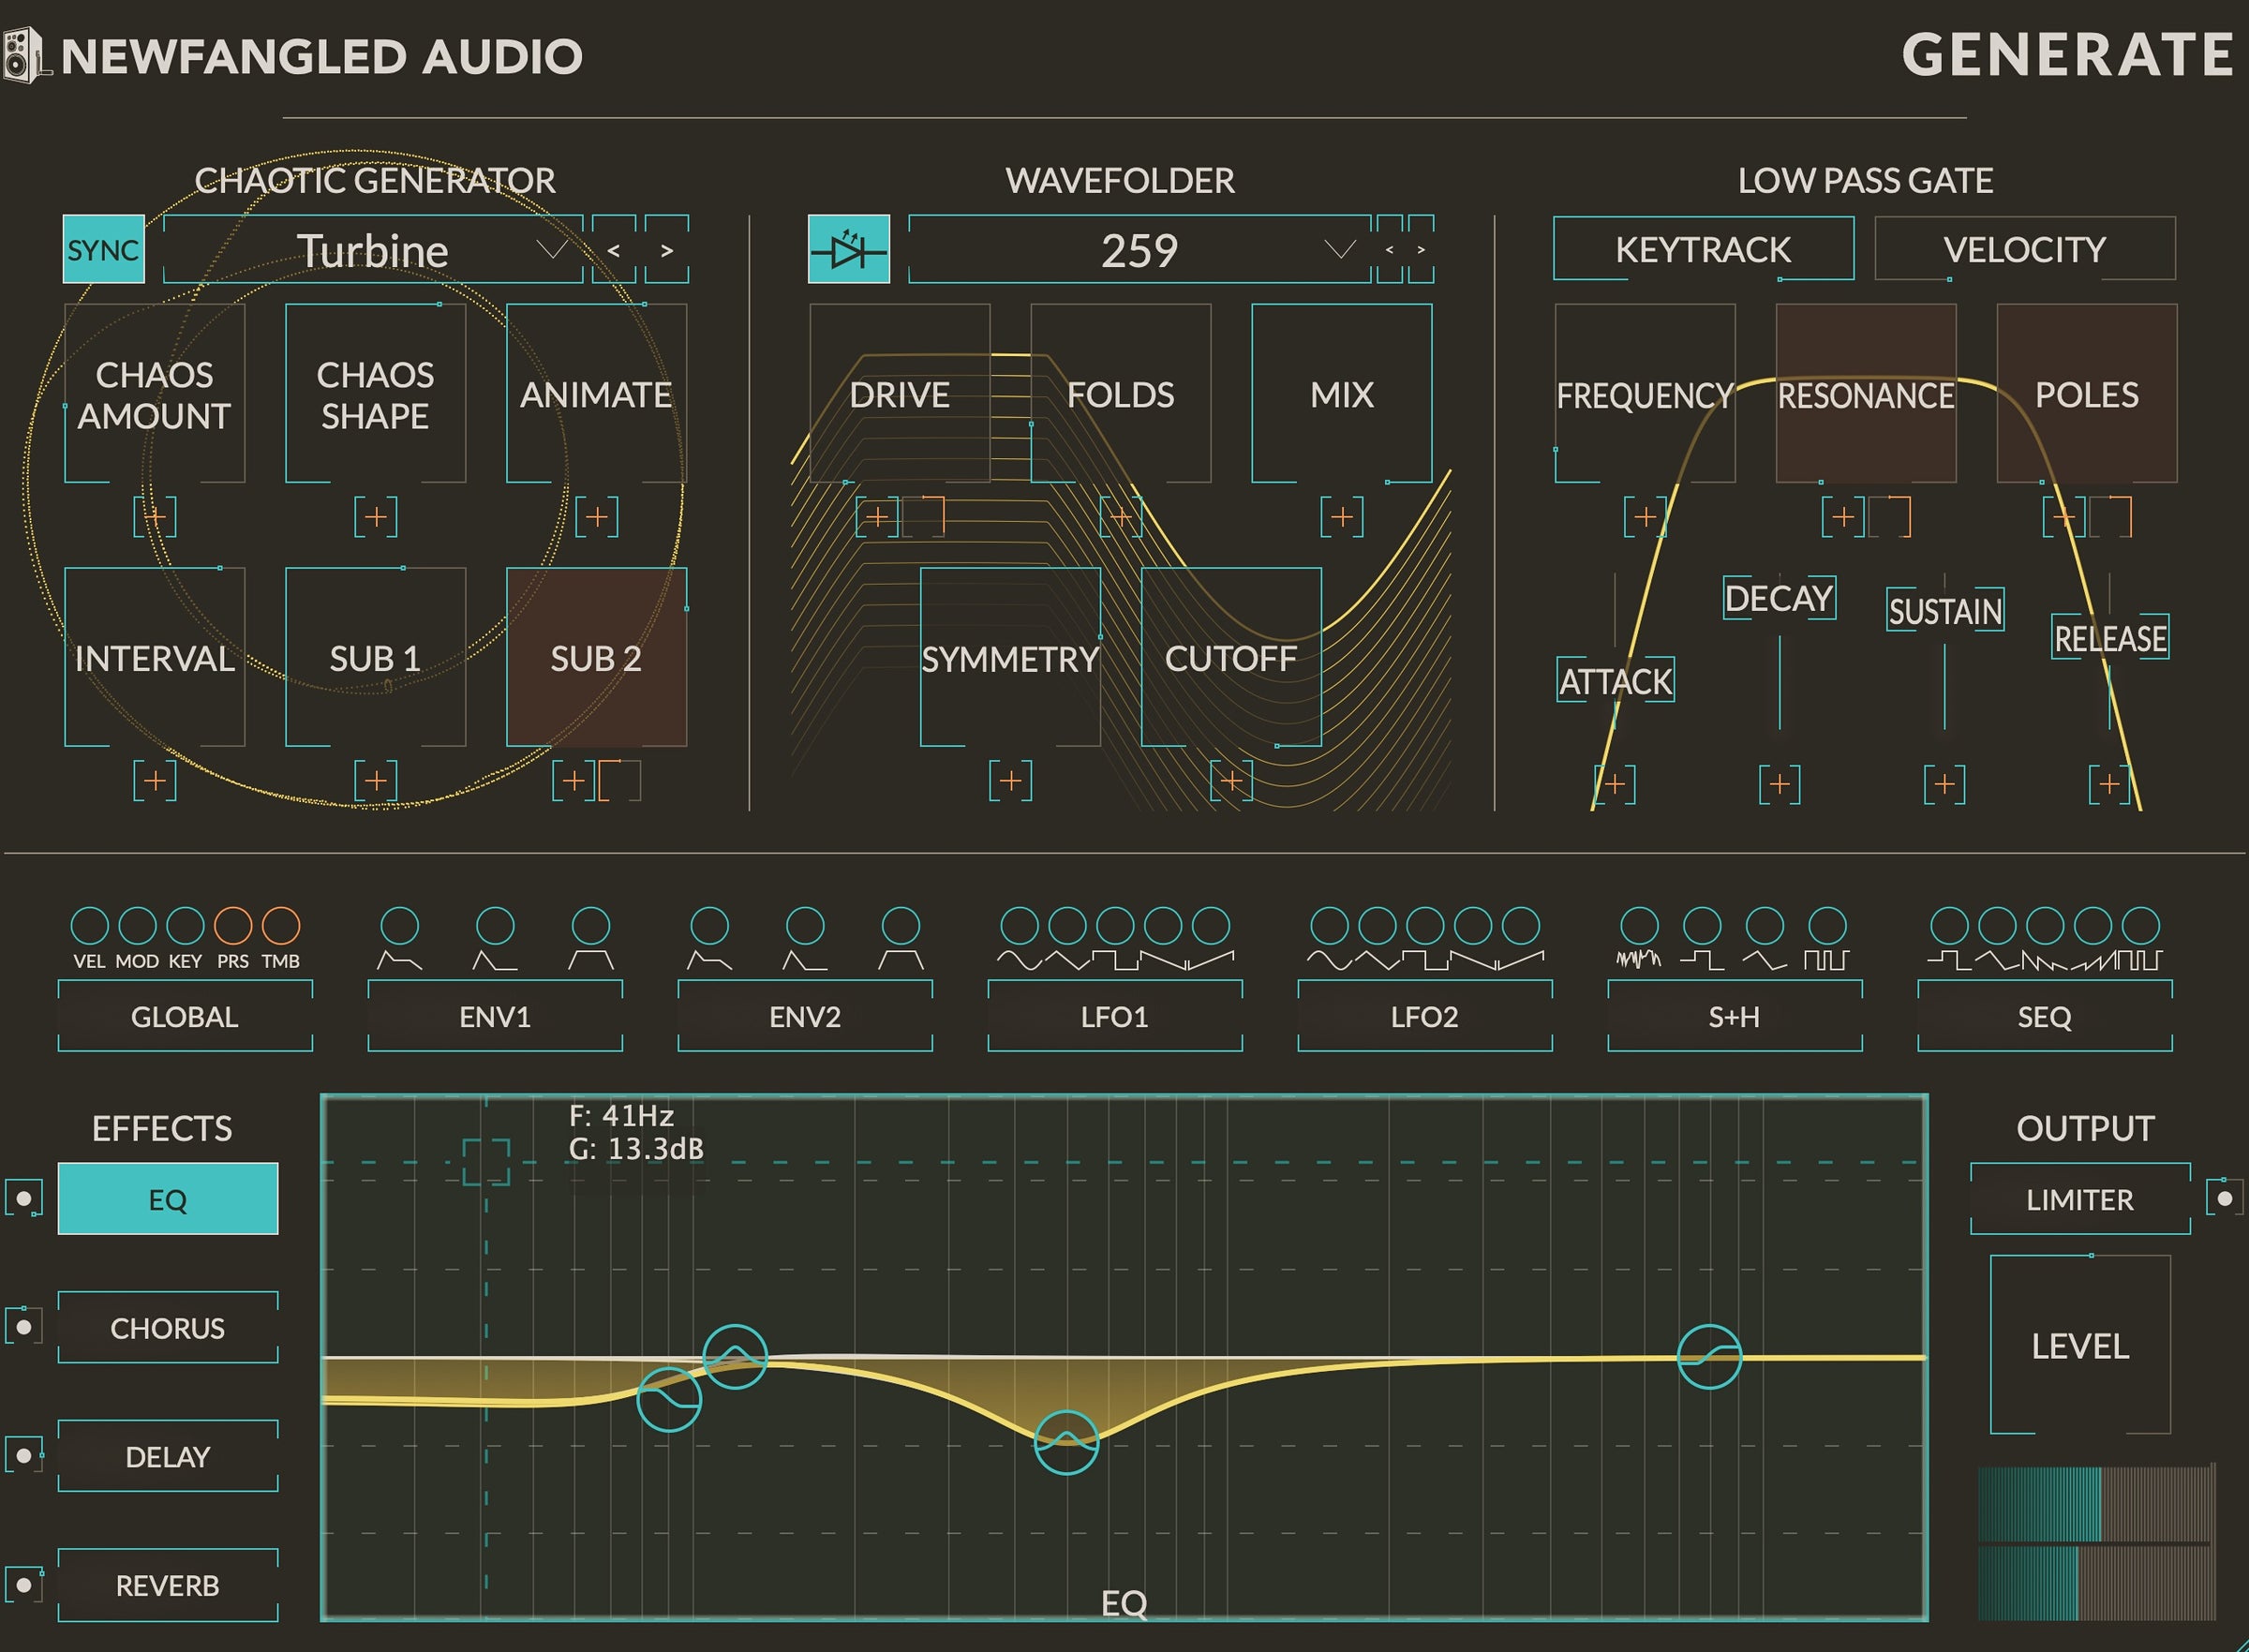2249x1652 pixels.
Task: Select the S+H pulse output circle
Action: [1828, 925]
